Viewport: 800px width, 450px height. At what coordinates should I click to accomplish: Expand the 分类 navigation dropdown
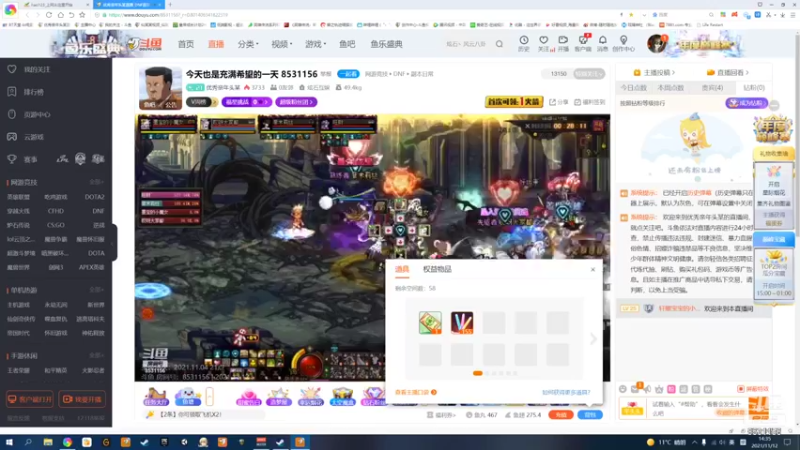tap(248, 44)
